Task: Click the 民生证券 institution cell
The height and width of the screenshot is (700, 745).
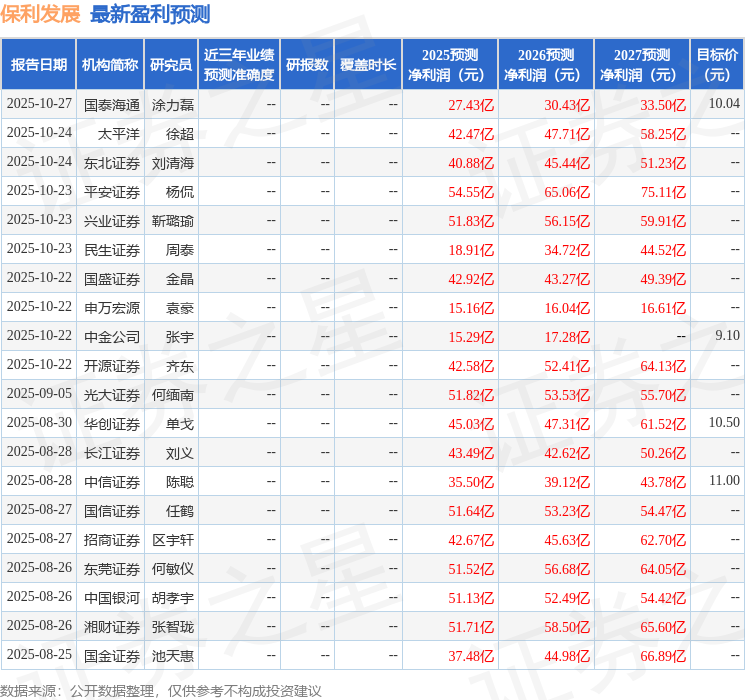Action: click(112, 250)
